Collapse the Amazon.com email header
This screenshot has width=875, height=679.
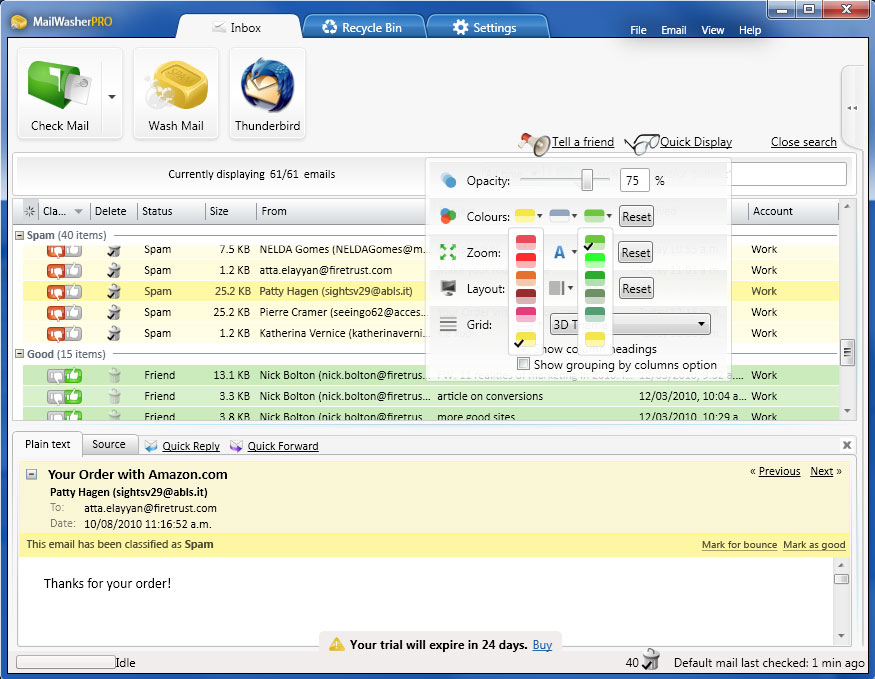(x=32, y=474)
